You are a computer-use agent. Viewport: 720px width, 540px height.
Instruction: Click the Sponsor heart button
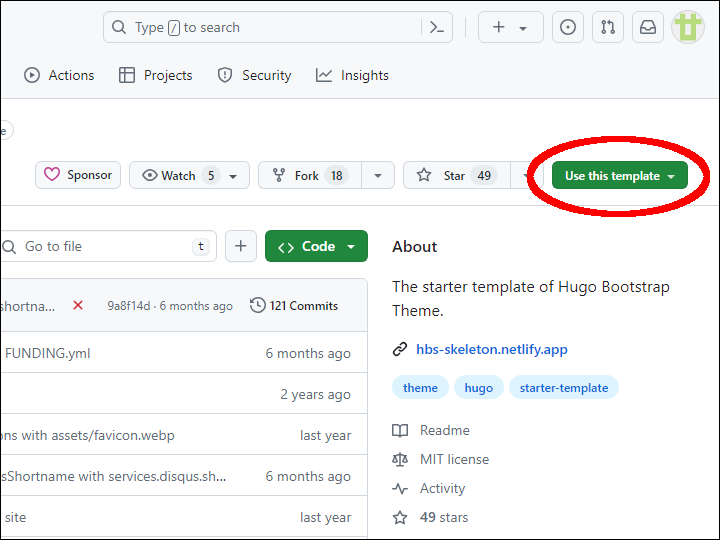[78, 175]
